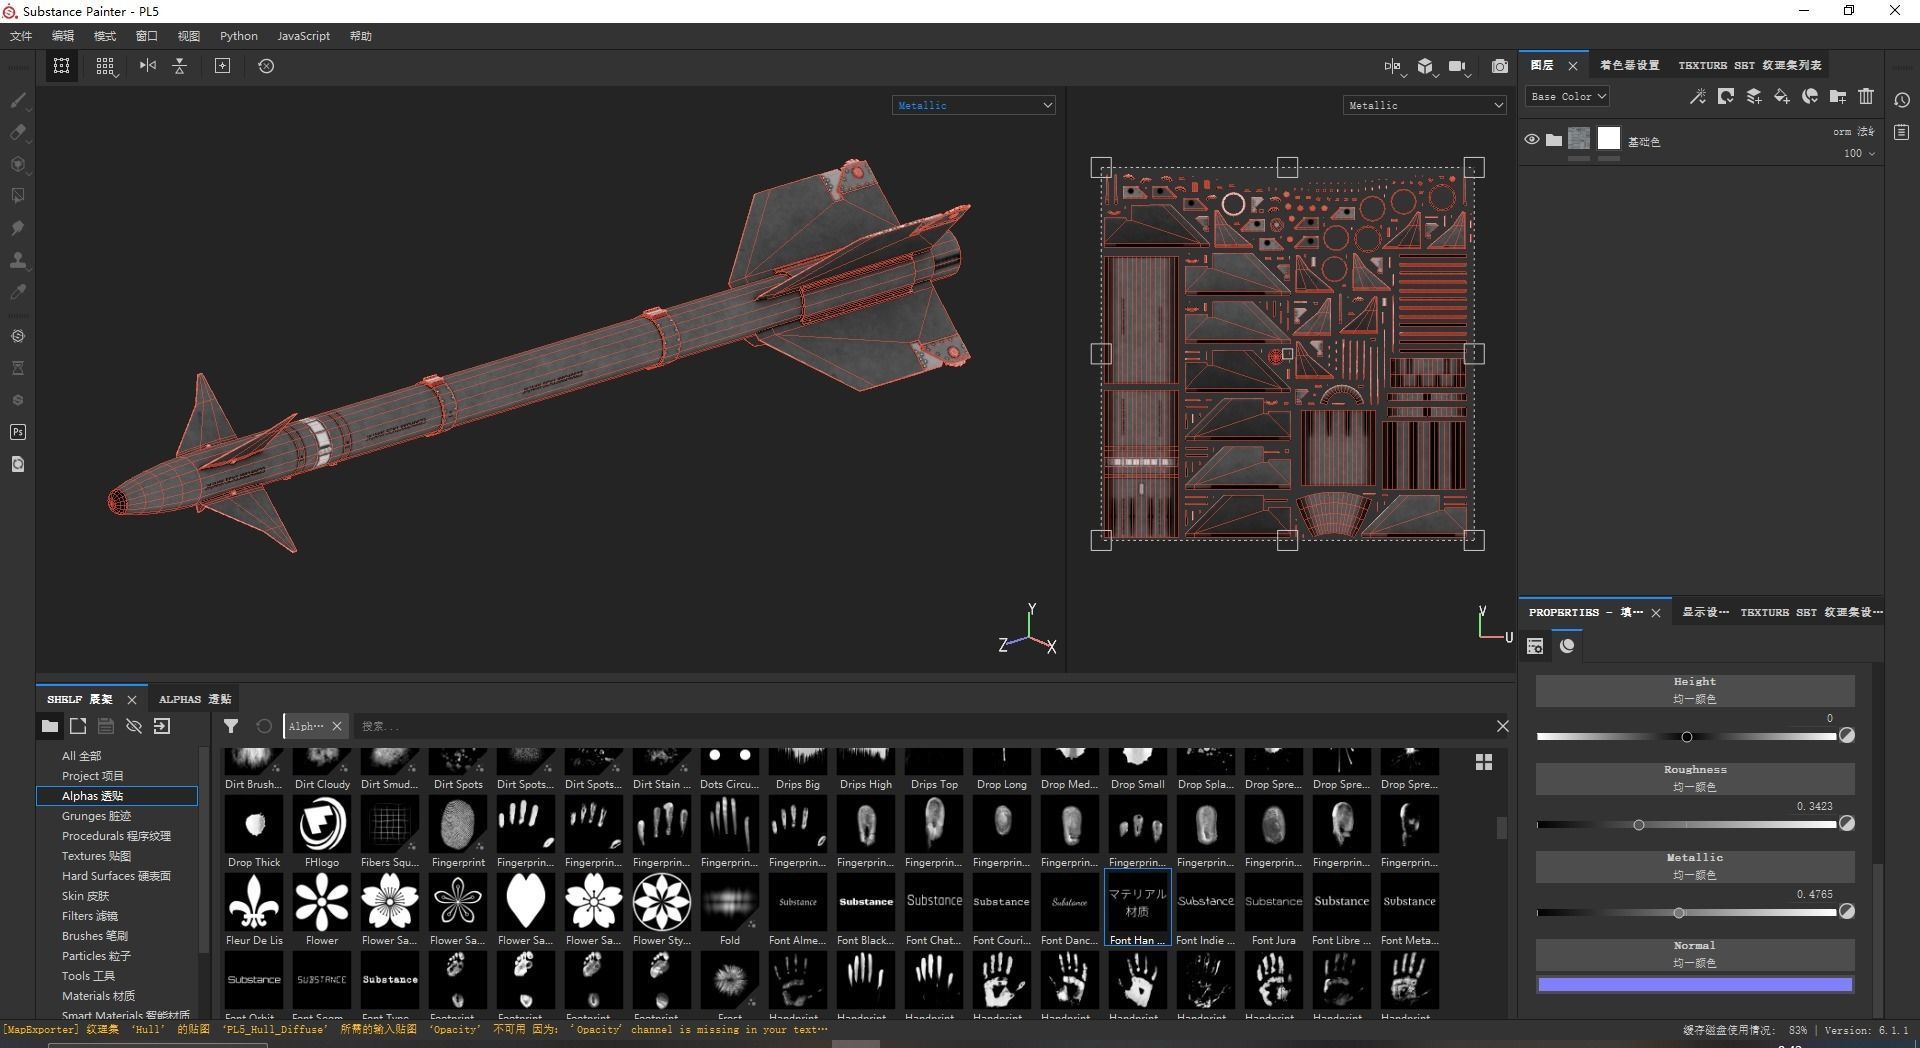
Task: Click the white mask thumbnail of 基础色 layer
Action: point(1608,139)
